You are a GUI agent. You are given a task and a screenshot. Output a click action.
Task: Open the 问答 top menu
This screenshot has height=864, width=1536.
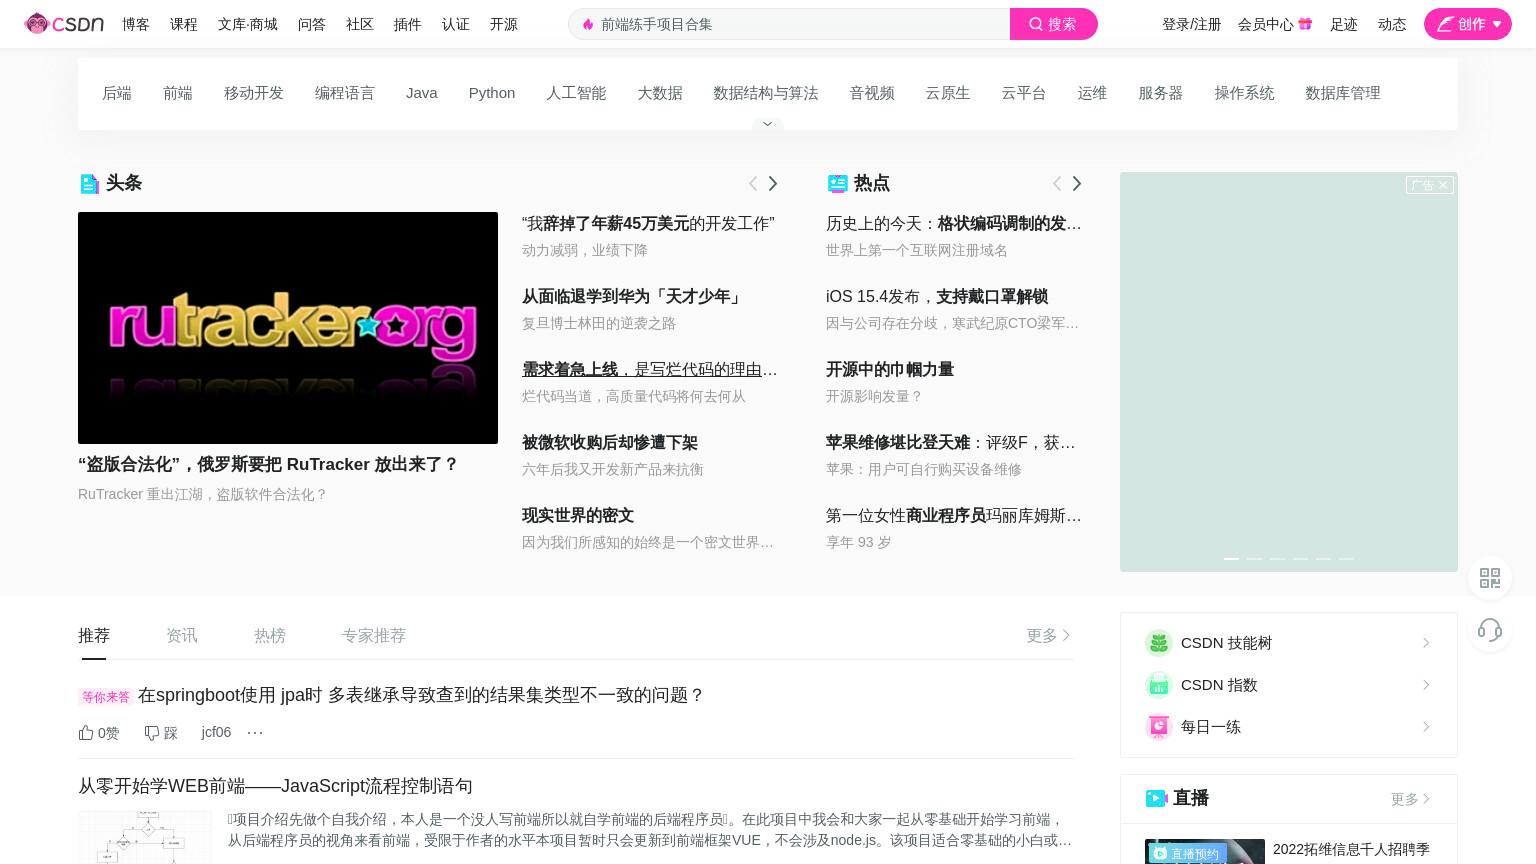coord(312,24)
